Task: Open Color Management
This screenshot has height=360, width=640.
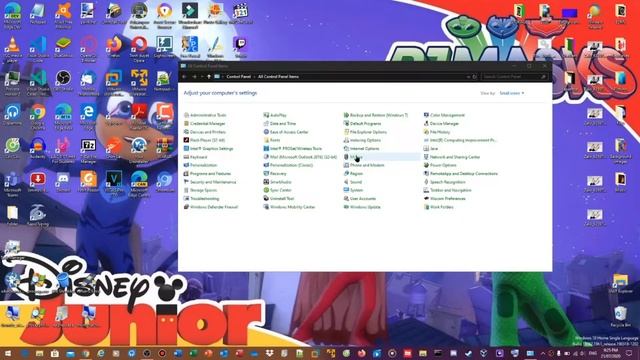Action: pyautogui.click(x=444, y=115)
